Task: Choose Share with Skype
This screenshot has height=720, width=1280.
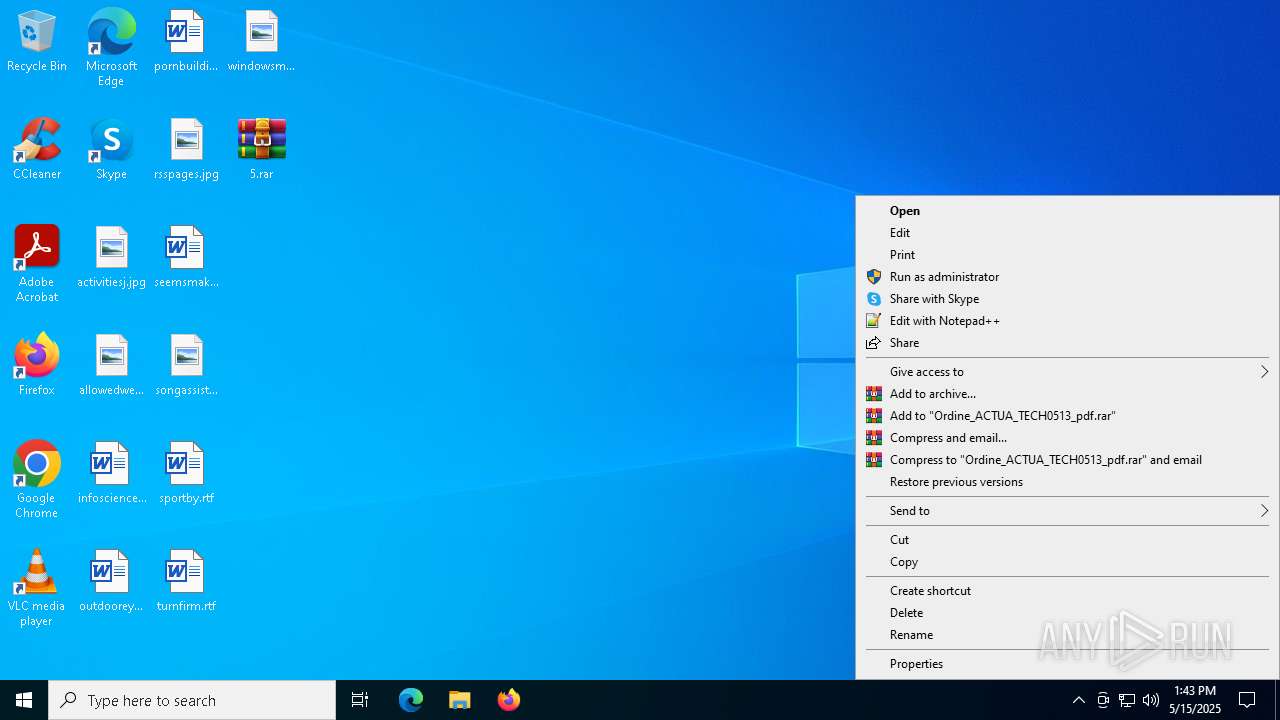Action: tap(1067, 299)
